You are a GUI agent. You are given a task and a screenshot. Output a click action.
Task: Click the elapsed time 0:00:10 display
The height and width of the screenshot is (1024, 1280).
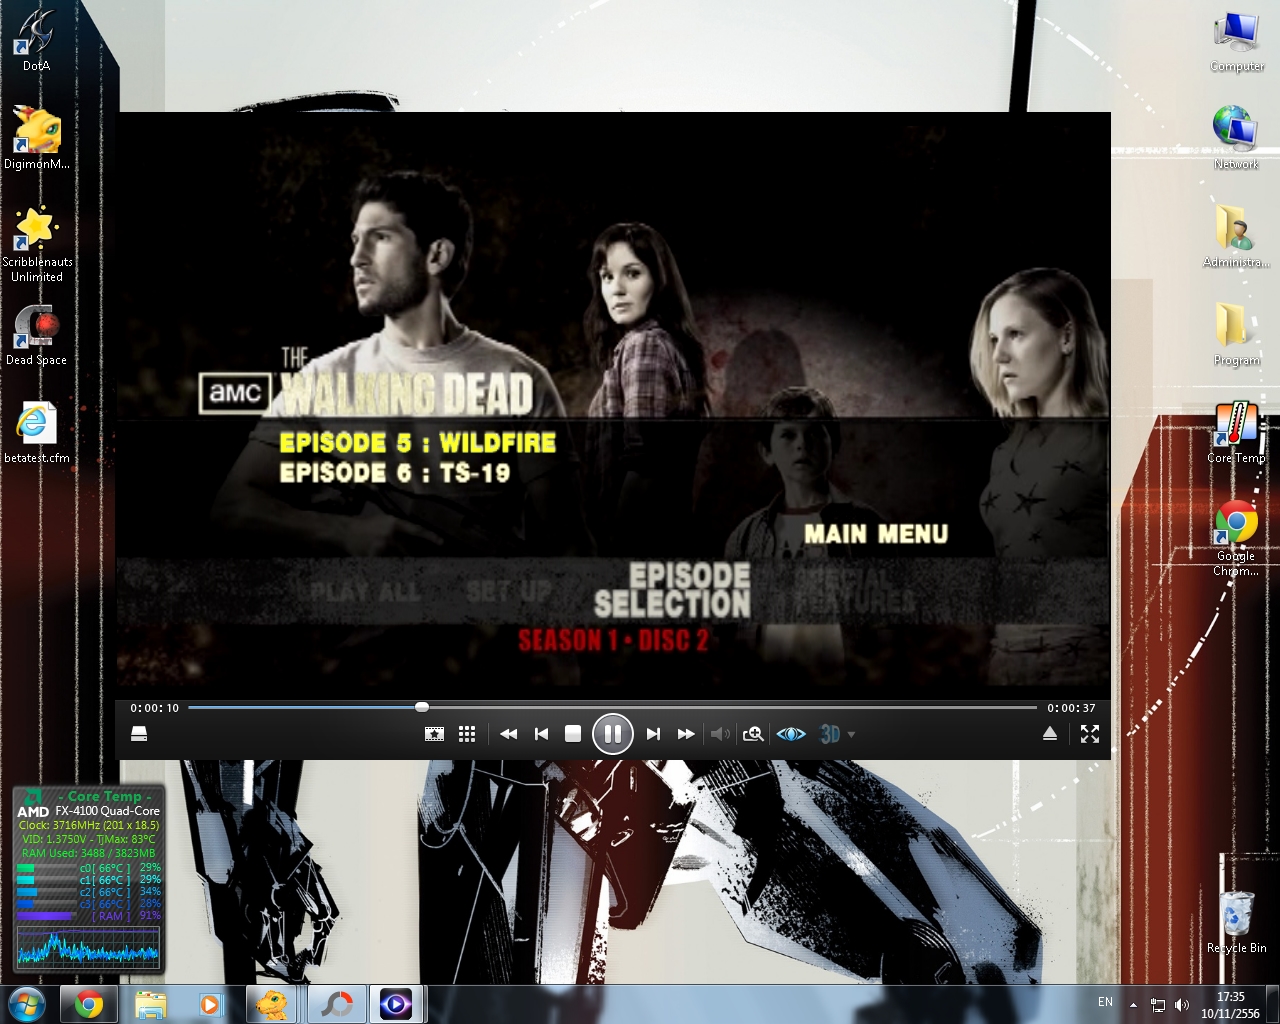click(x=155, y=708)
